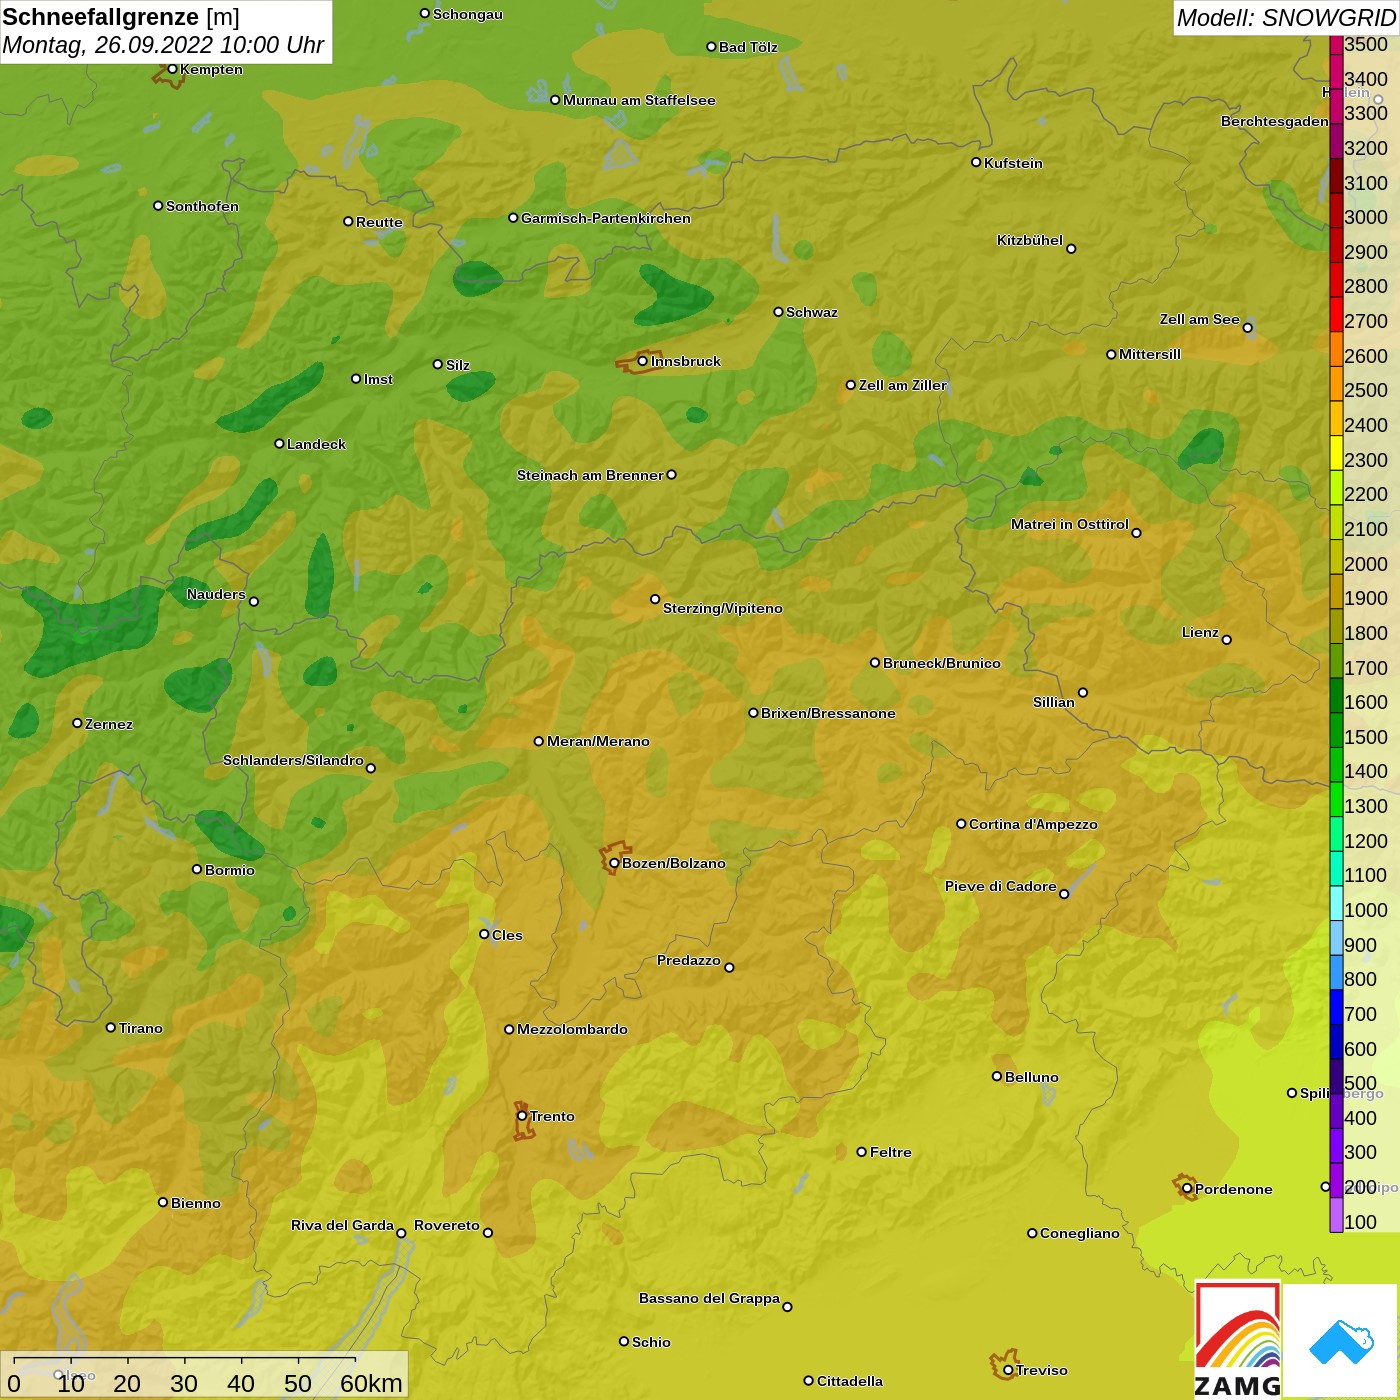Click the 1500 m green legend swatch
The height and width of the screenshot is (1400, 1400).
click(1336, 730)
